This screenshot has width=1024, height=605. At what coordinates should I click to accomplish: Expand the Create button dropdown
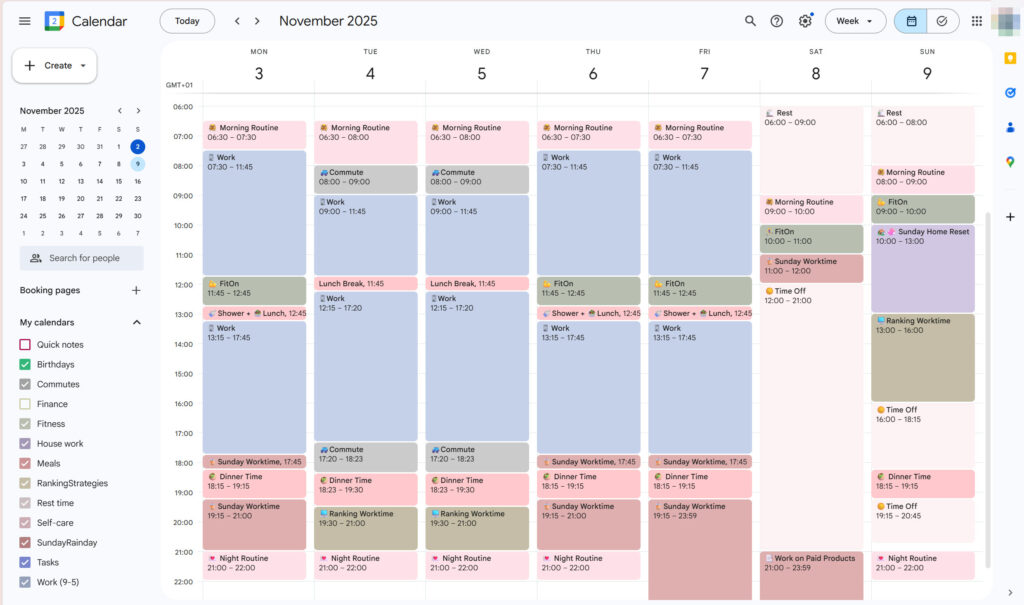[x=83, y=66]
